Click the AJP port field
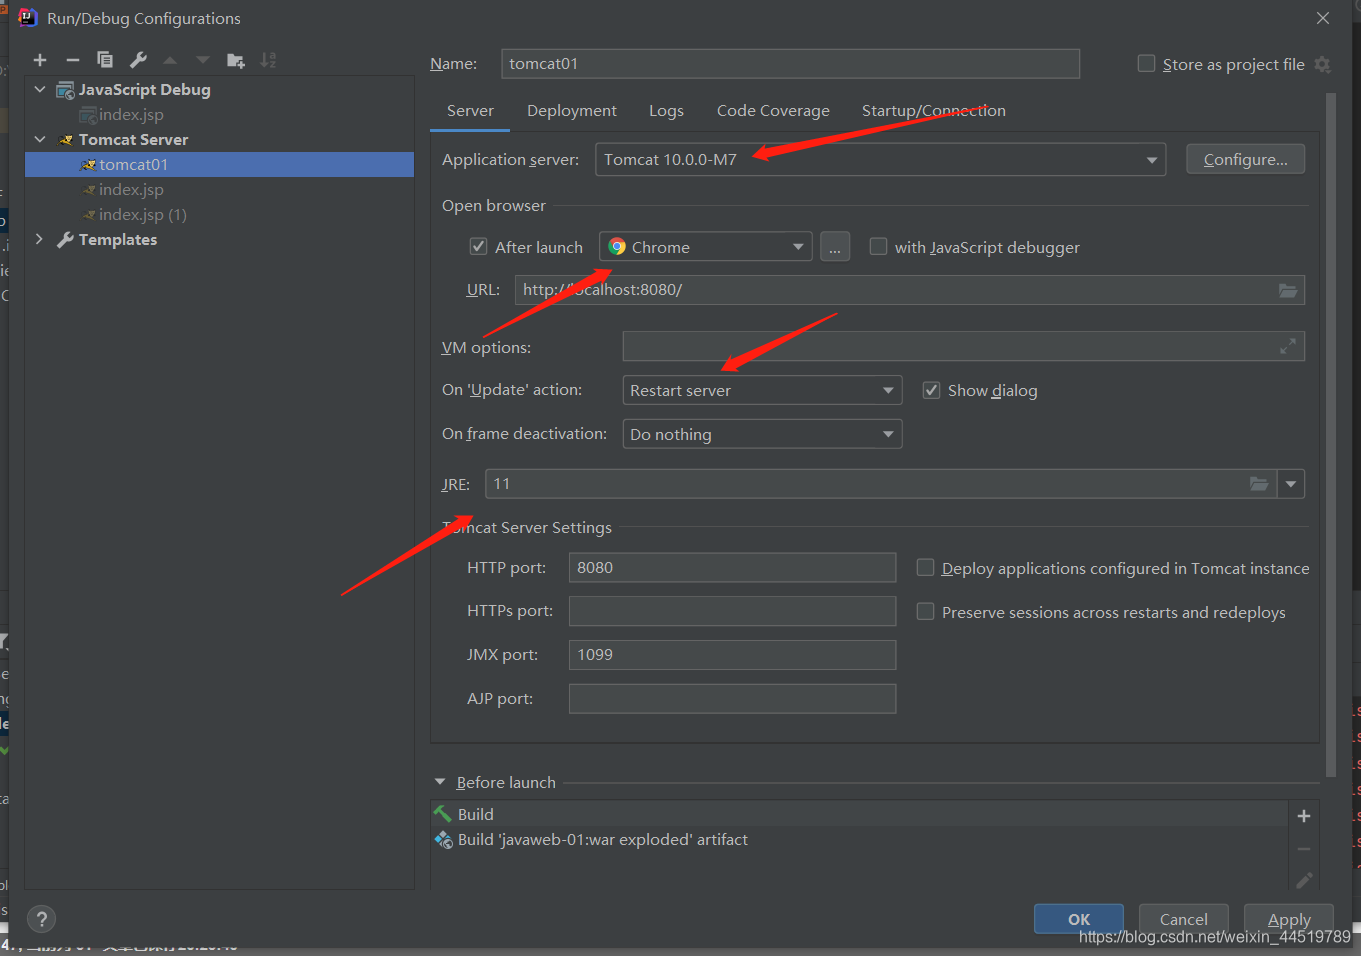The image size is (1361, 956). 732,698
